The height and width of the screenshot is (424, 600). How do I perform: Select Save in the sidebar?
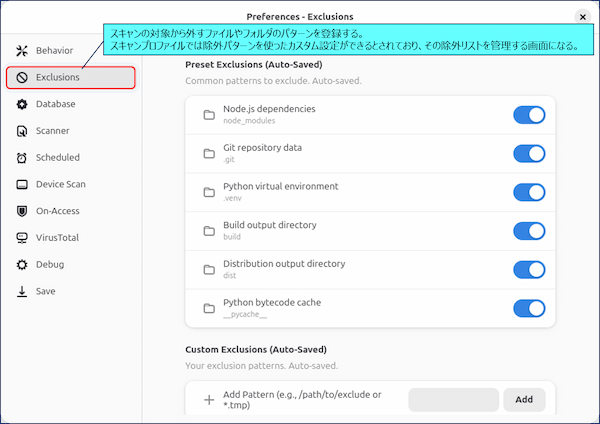click(71, 291)
